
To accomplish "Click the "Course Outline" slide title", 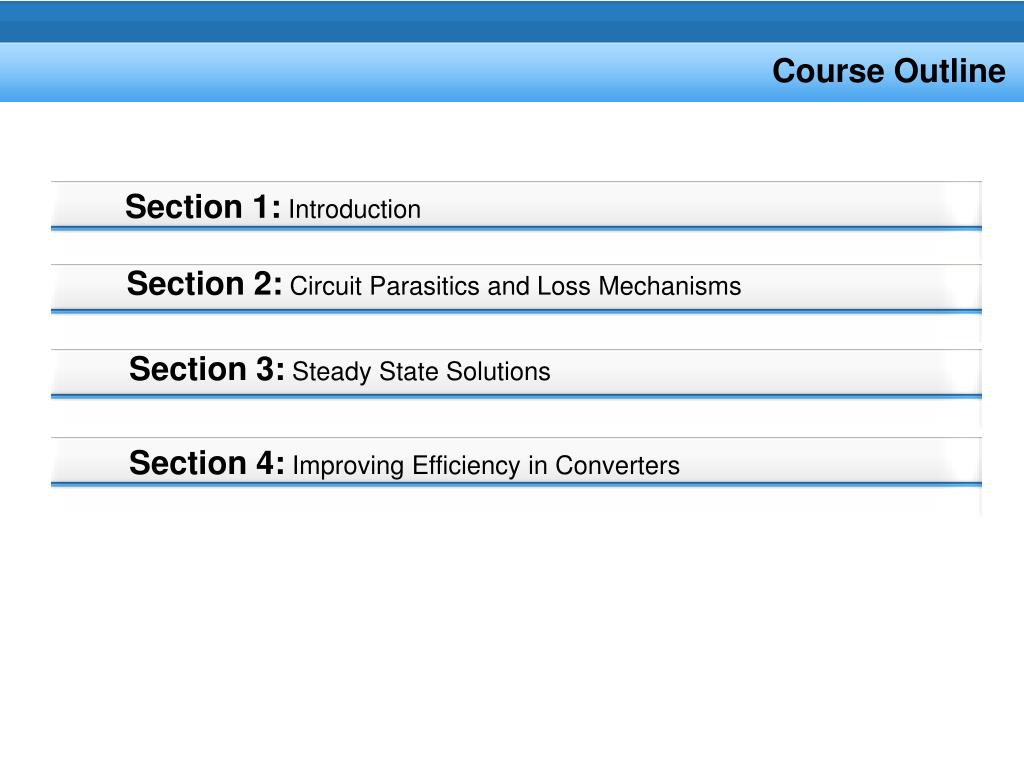I will pos(889,71).
